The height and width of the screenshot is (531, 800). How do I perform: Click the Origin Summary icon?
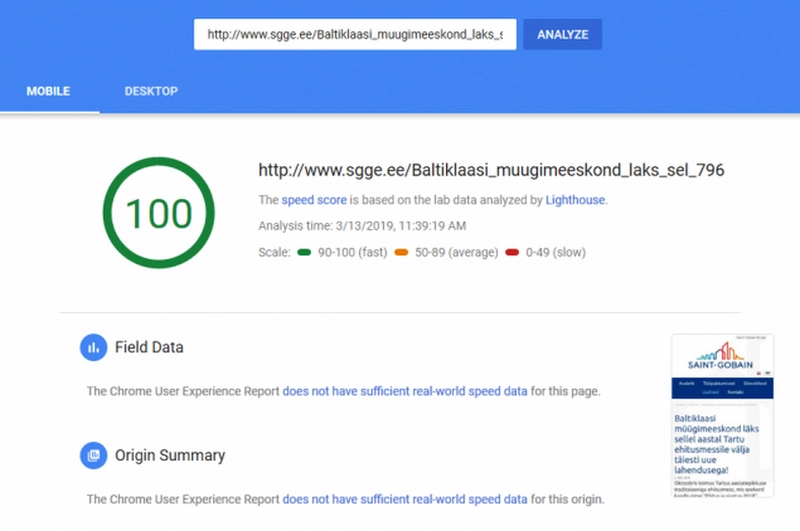coord(94,455)
